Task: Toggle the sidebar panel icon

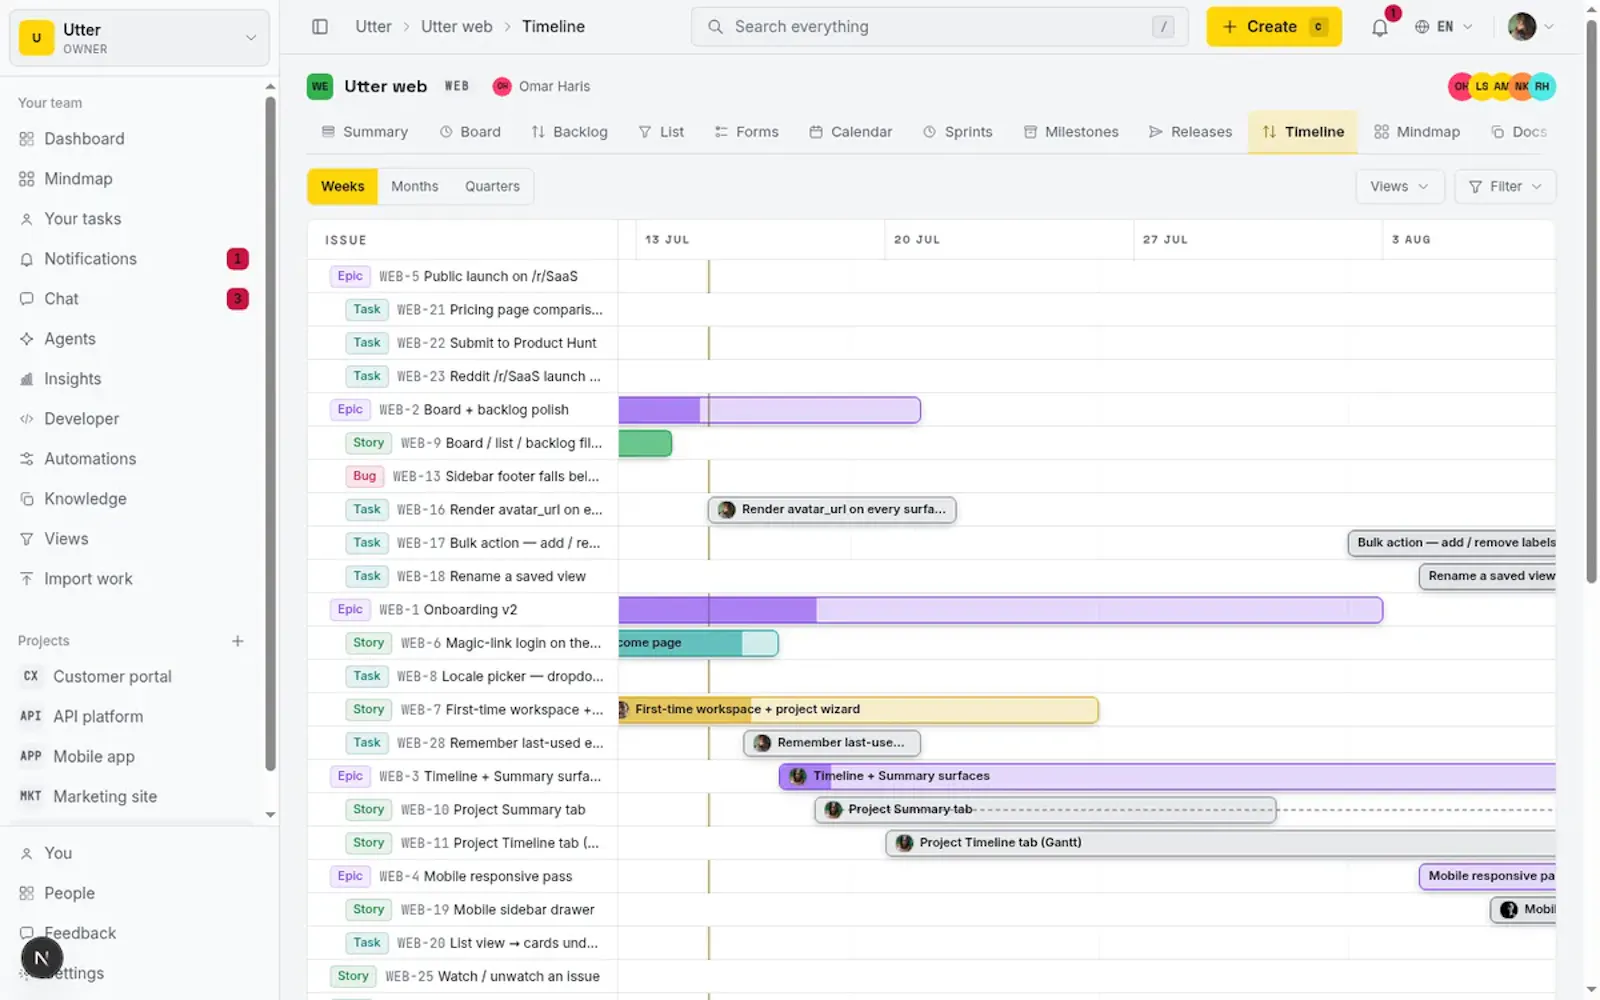Action: coord(320,27)
